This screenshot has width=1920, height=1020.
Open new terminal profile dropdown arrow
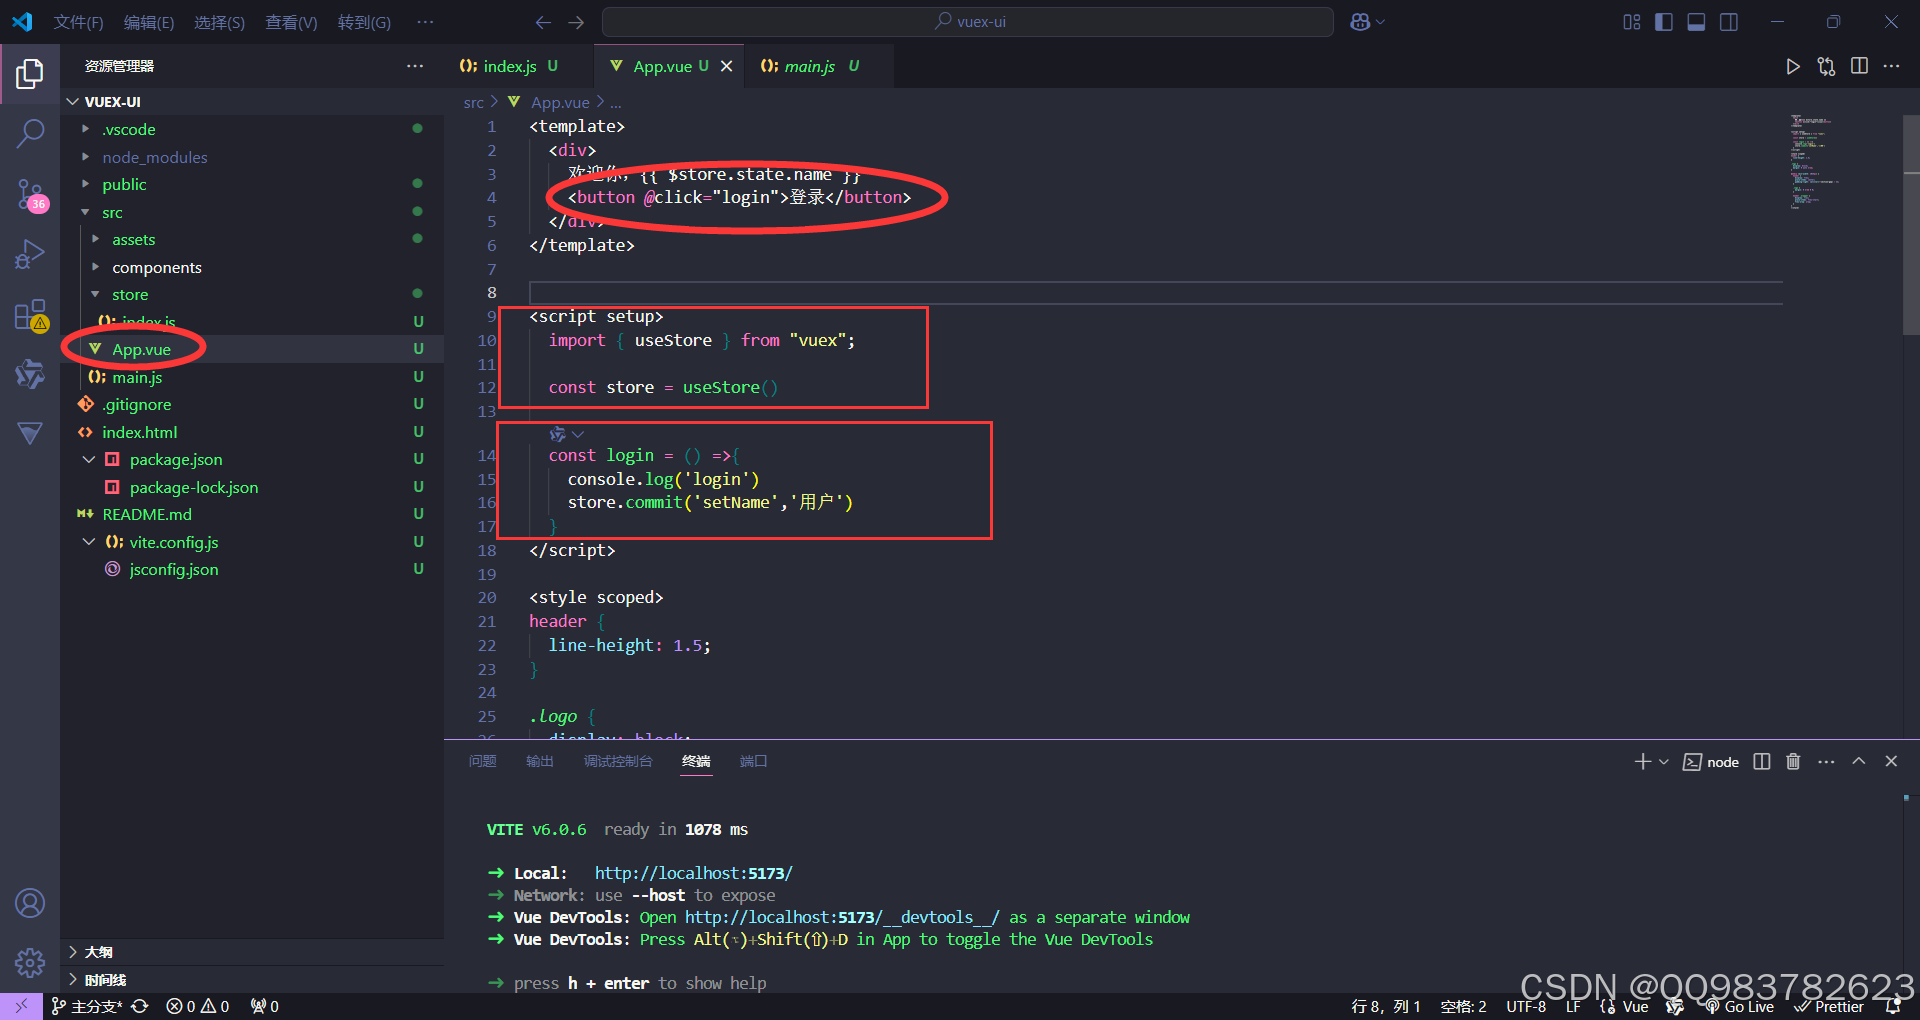1664,762
